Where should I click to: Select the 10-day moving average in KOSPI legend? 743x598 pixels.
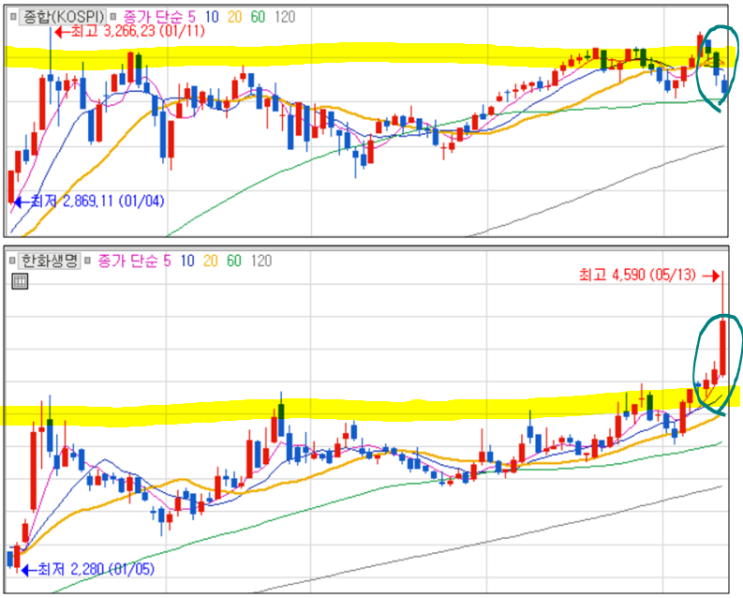point(211,17)
